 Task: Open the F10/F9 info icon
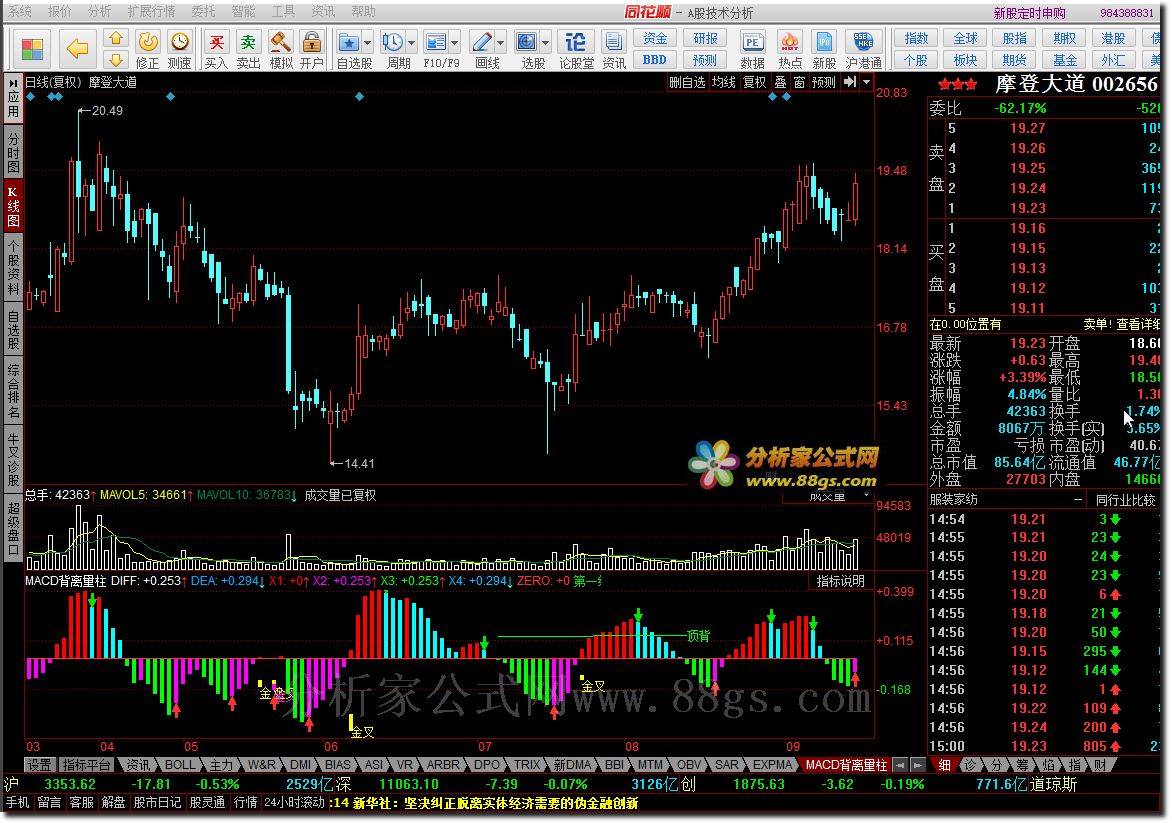point(435,43)
